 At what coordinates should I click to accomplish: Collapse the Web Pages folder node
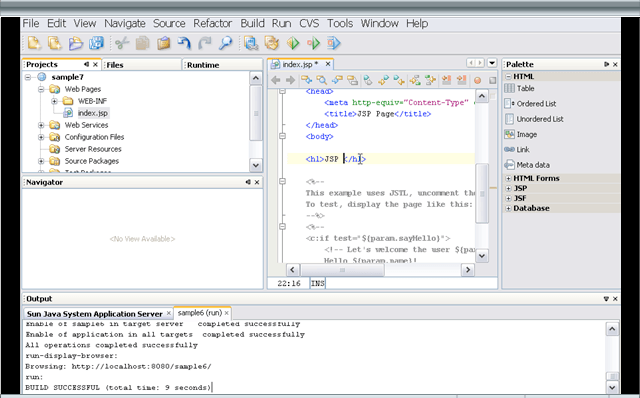[x=41, y=89]
